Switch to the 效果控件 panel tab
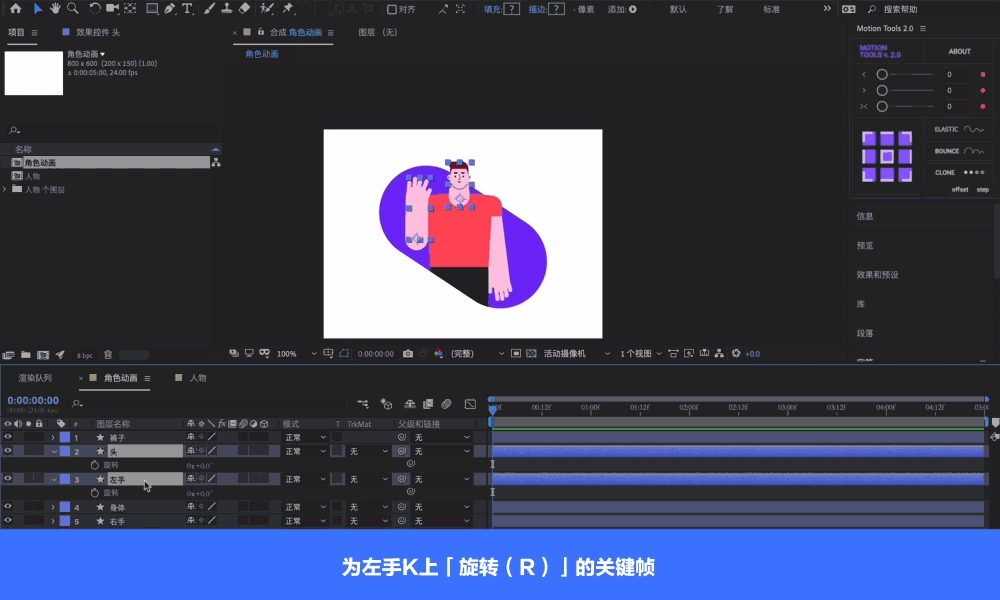This screenshot has height=600, width=1000. (95, 31)
